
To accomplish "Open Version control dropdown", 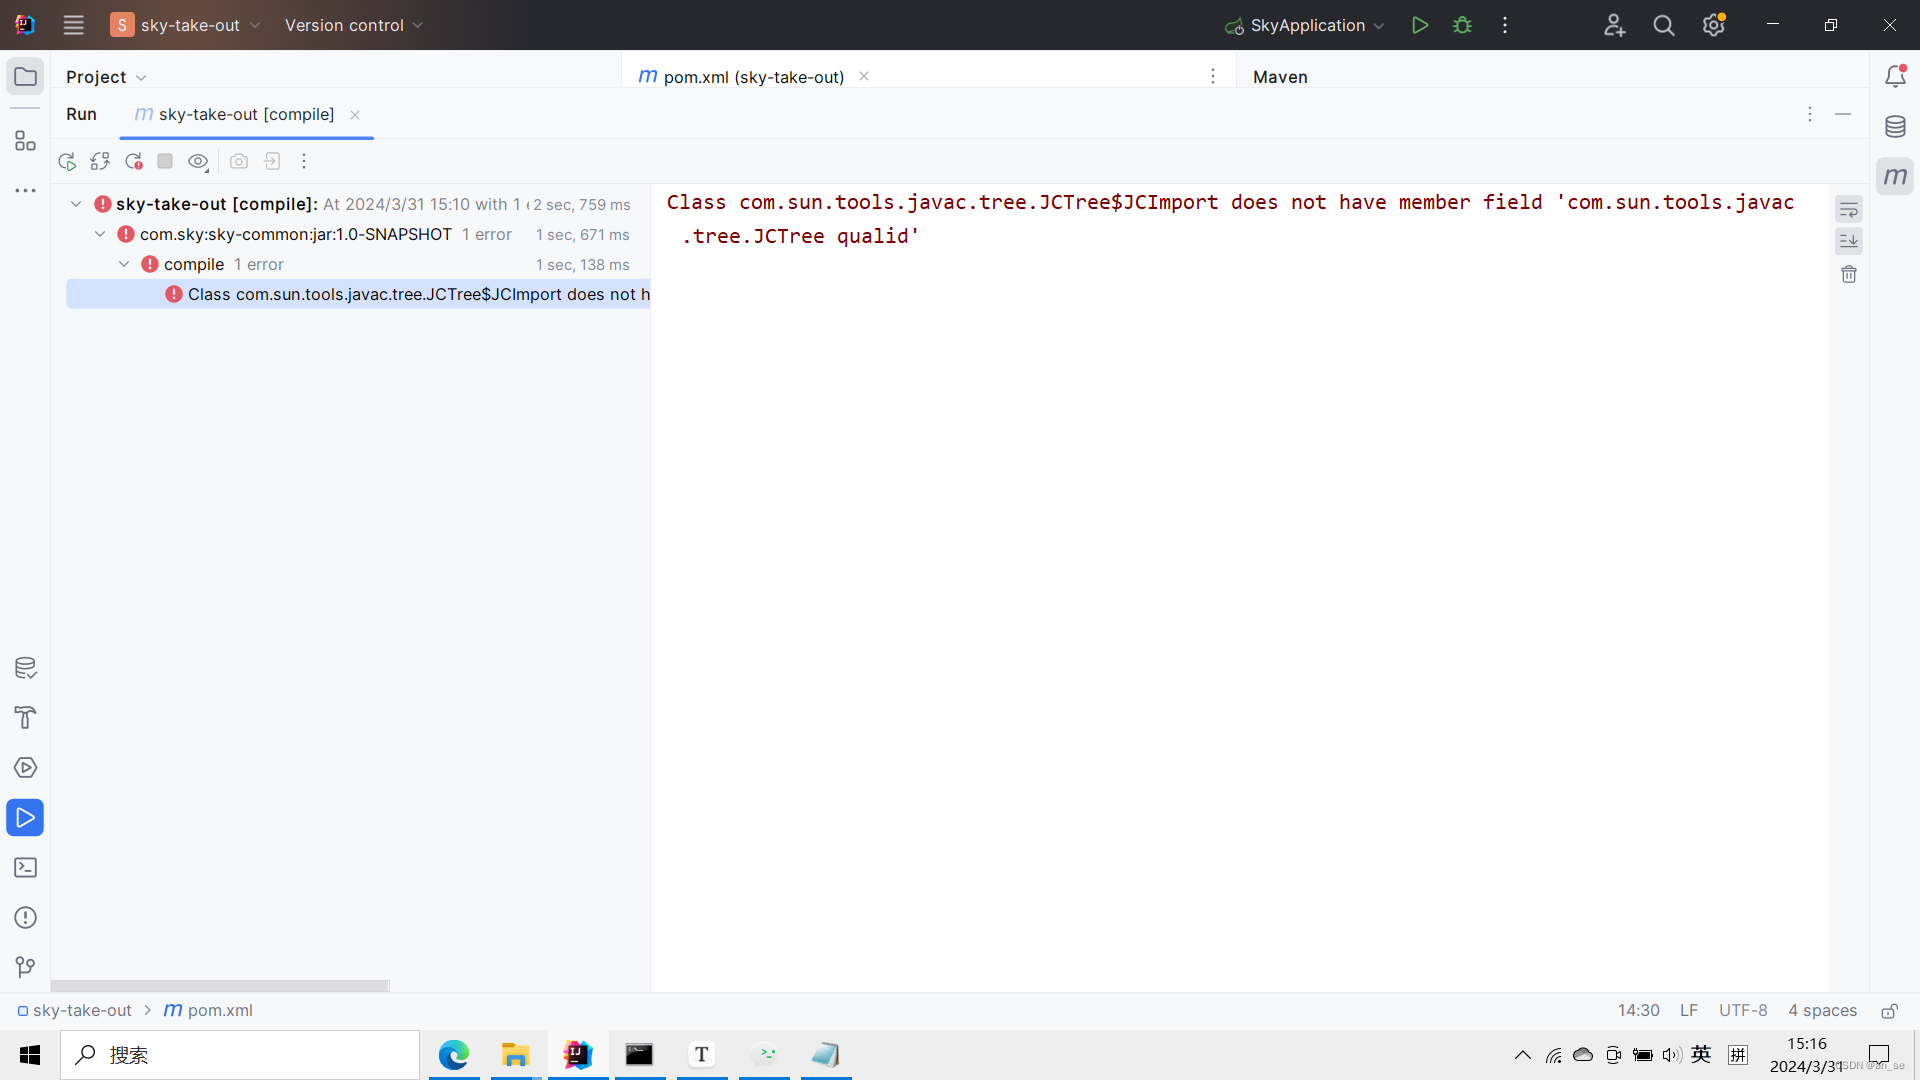I will tap(353, 25).
